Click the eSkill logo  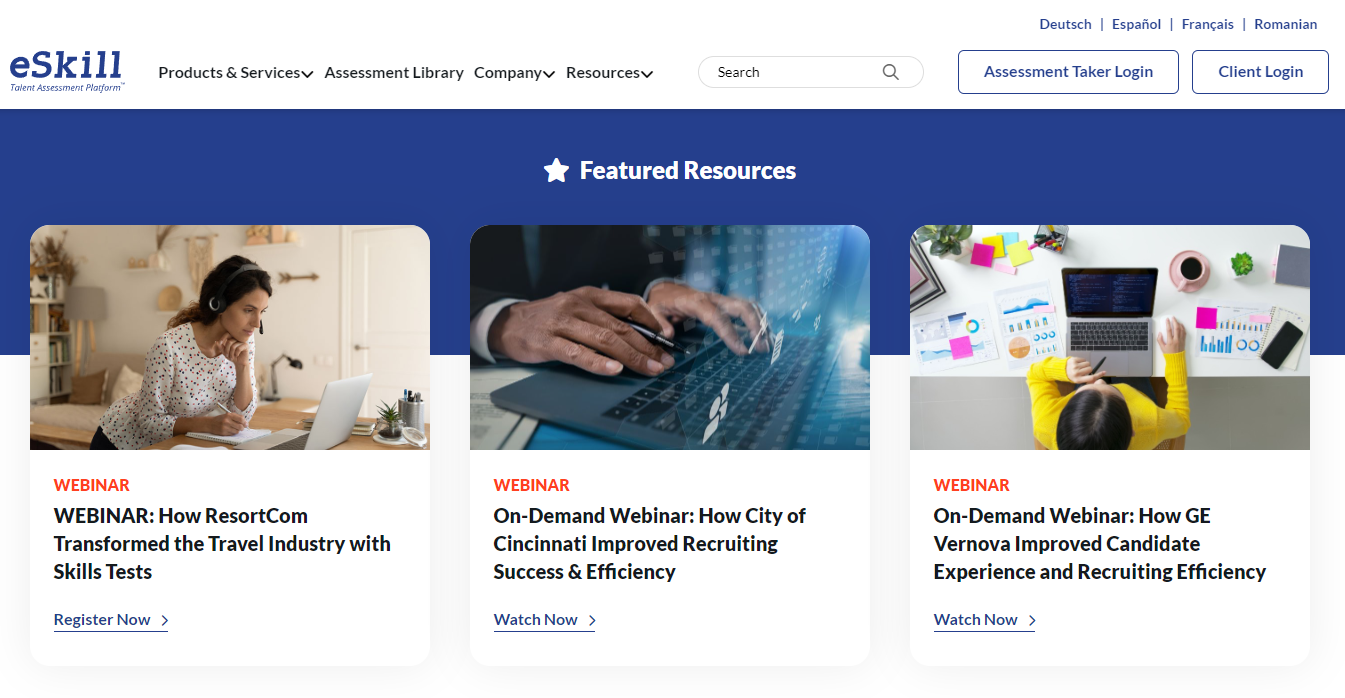coord(66,71)
